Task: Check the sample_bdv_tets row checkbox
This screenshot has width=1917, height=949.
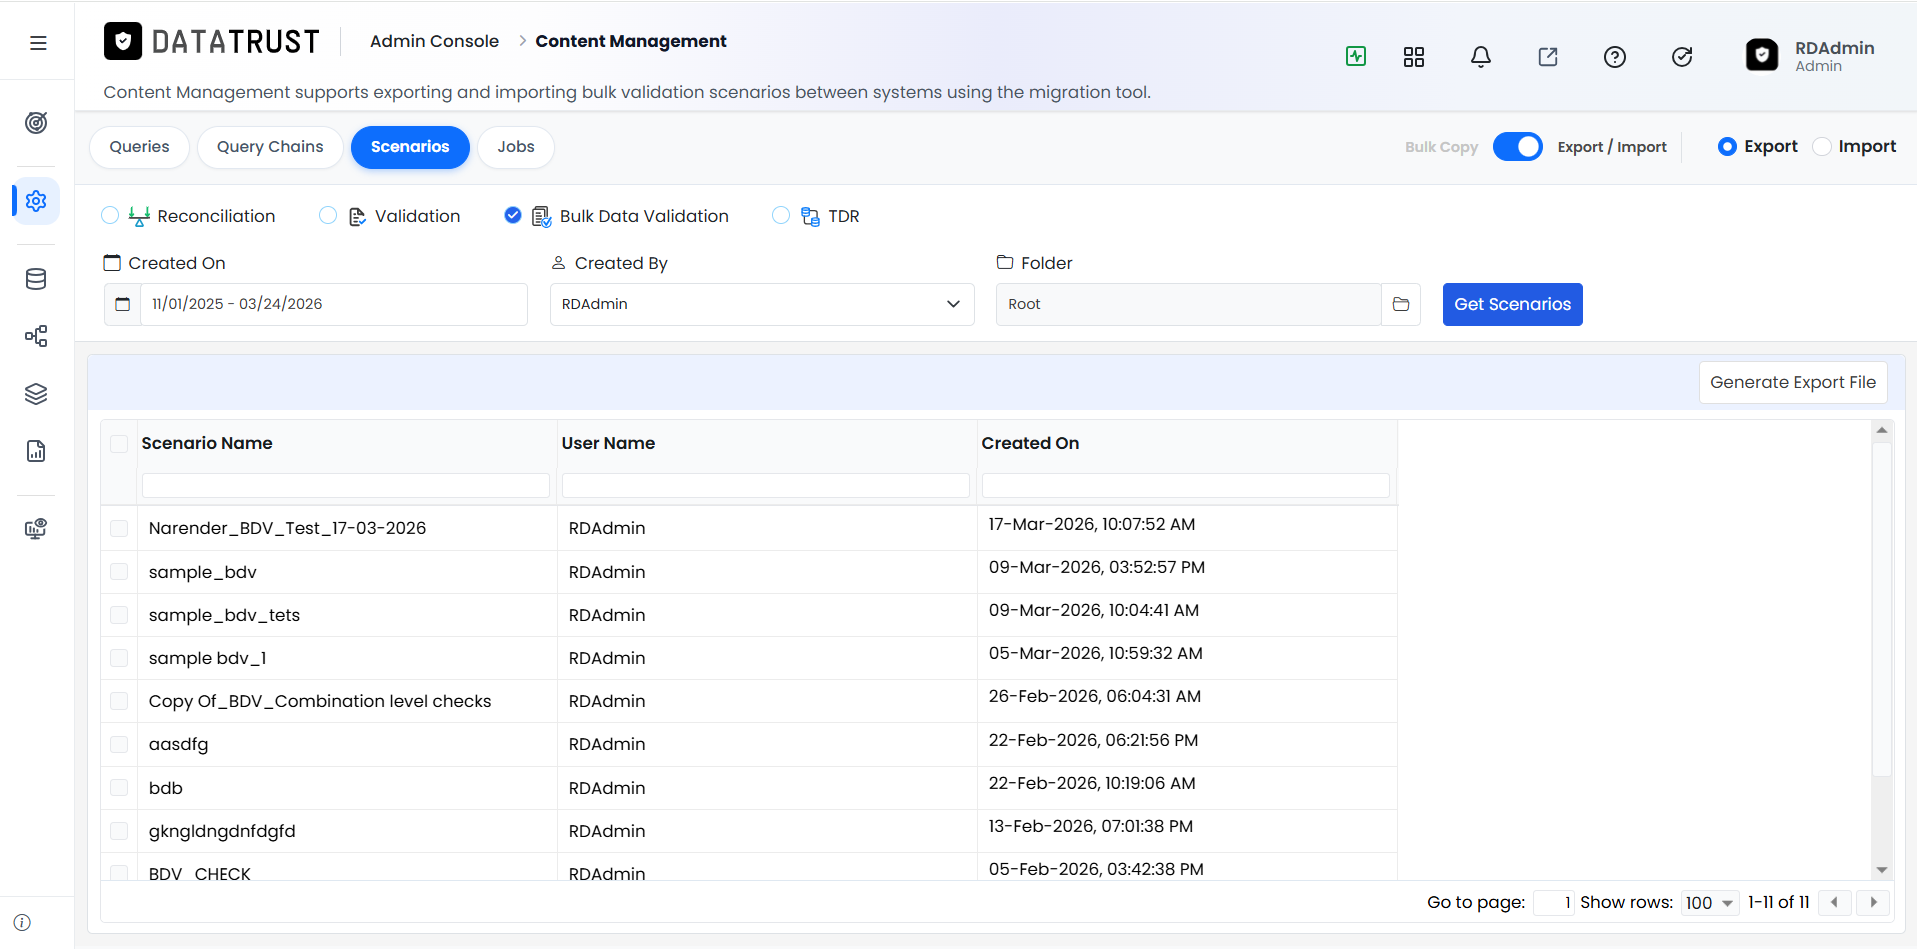Action: click(x=119, y=614)
